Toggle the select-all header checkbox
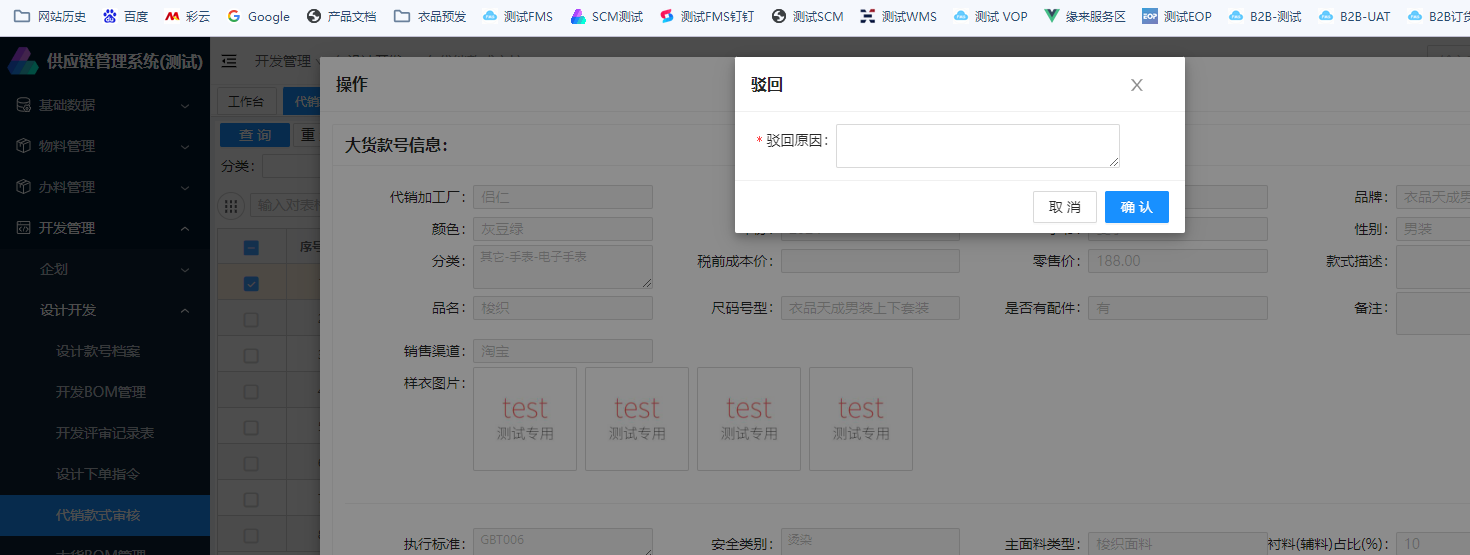The height and width of the screenshot is (555, 1470). [x=252, y=248]
